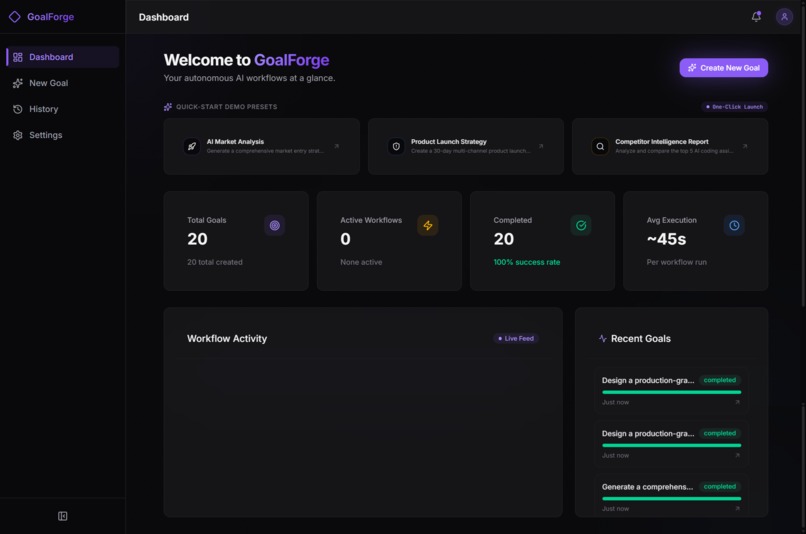Click the '100% success rate' text
806x534 pixels.
[x=527, y=262]
